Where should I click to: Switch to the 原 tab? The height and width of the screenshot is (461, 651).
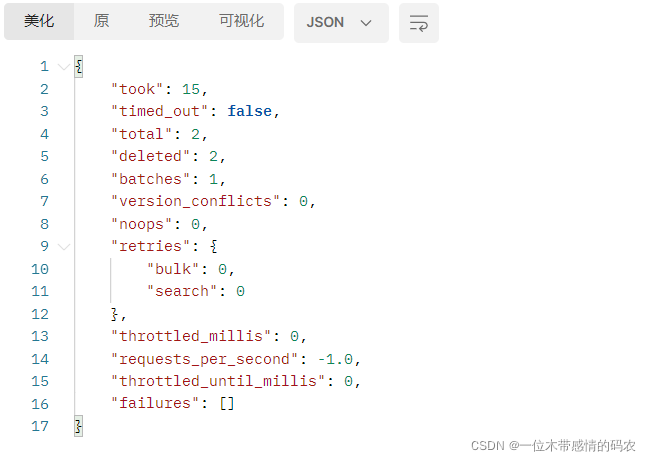click(x=101, y=21)
